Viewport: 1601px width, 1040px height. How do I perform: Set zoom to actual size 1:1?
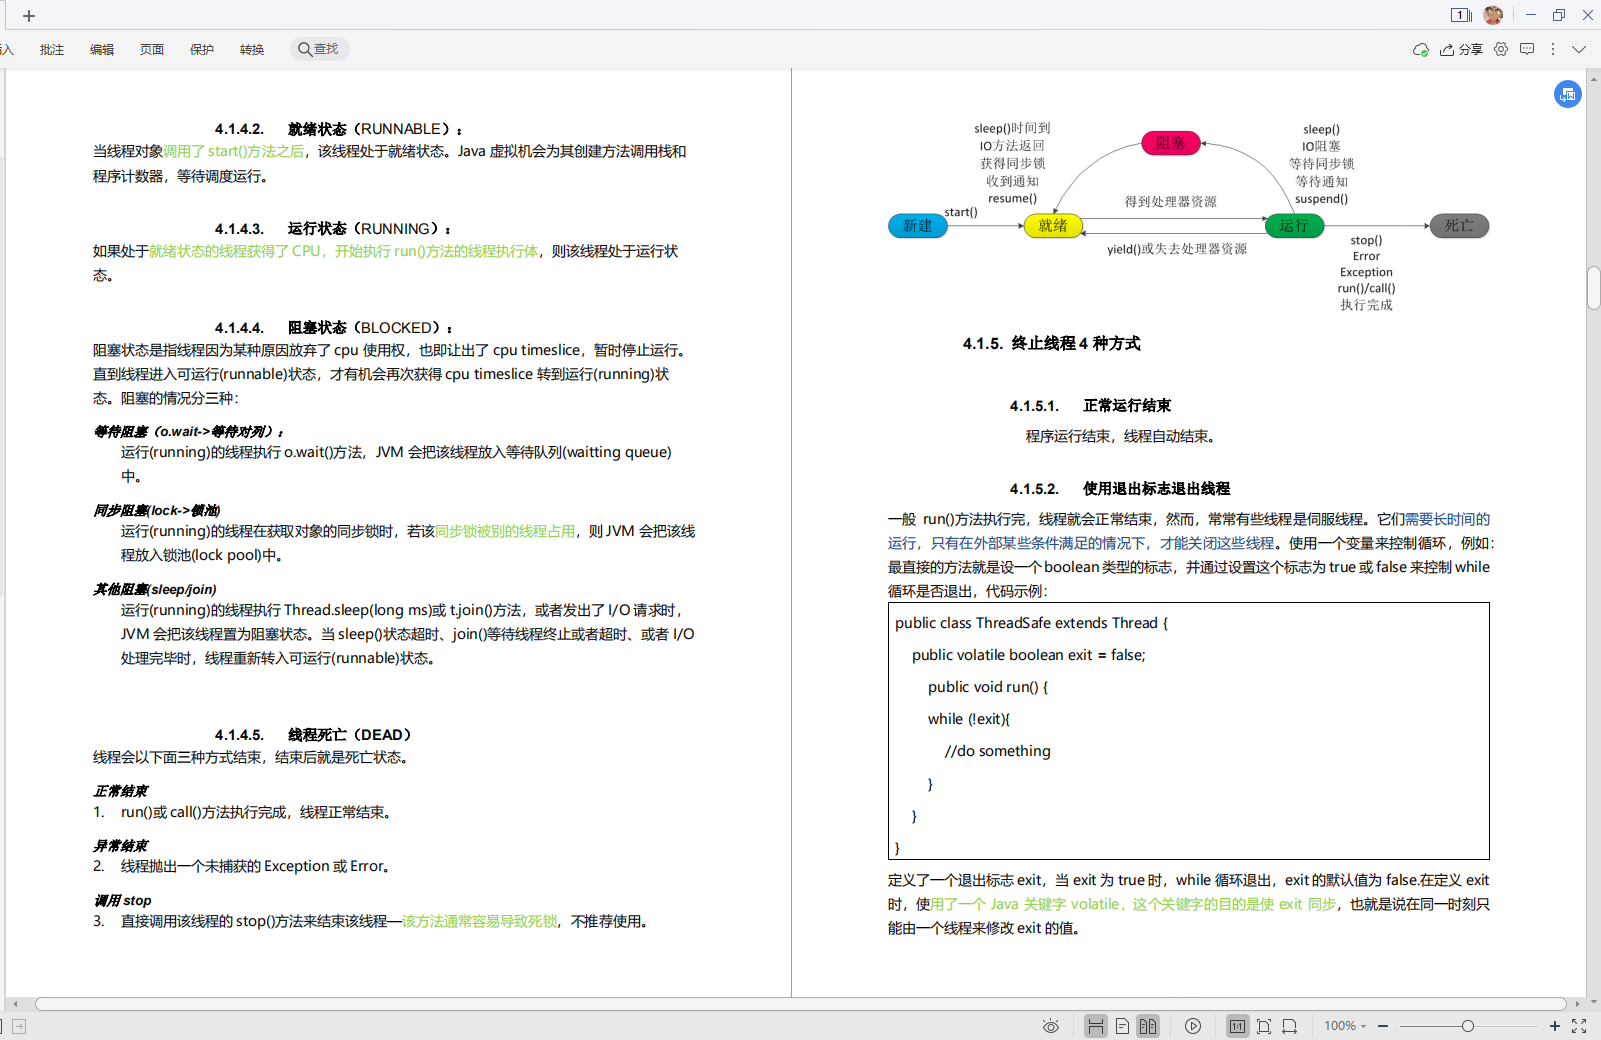tap(1238, 1026)
